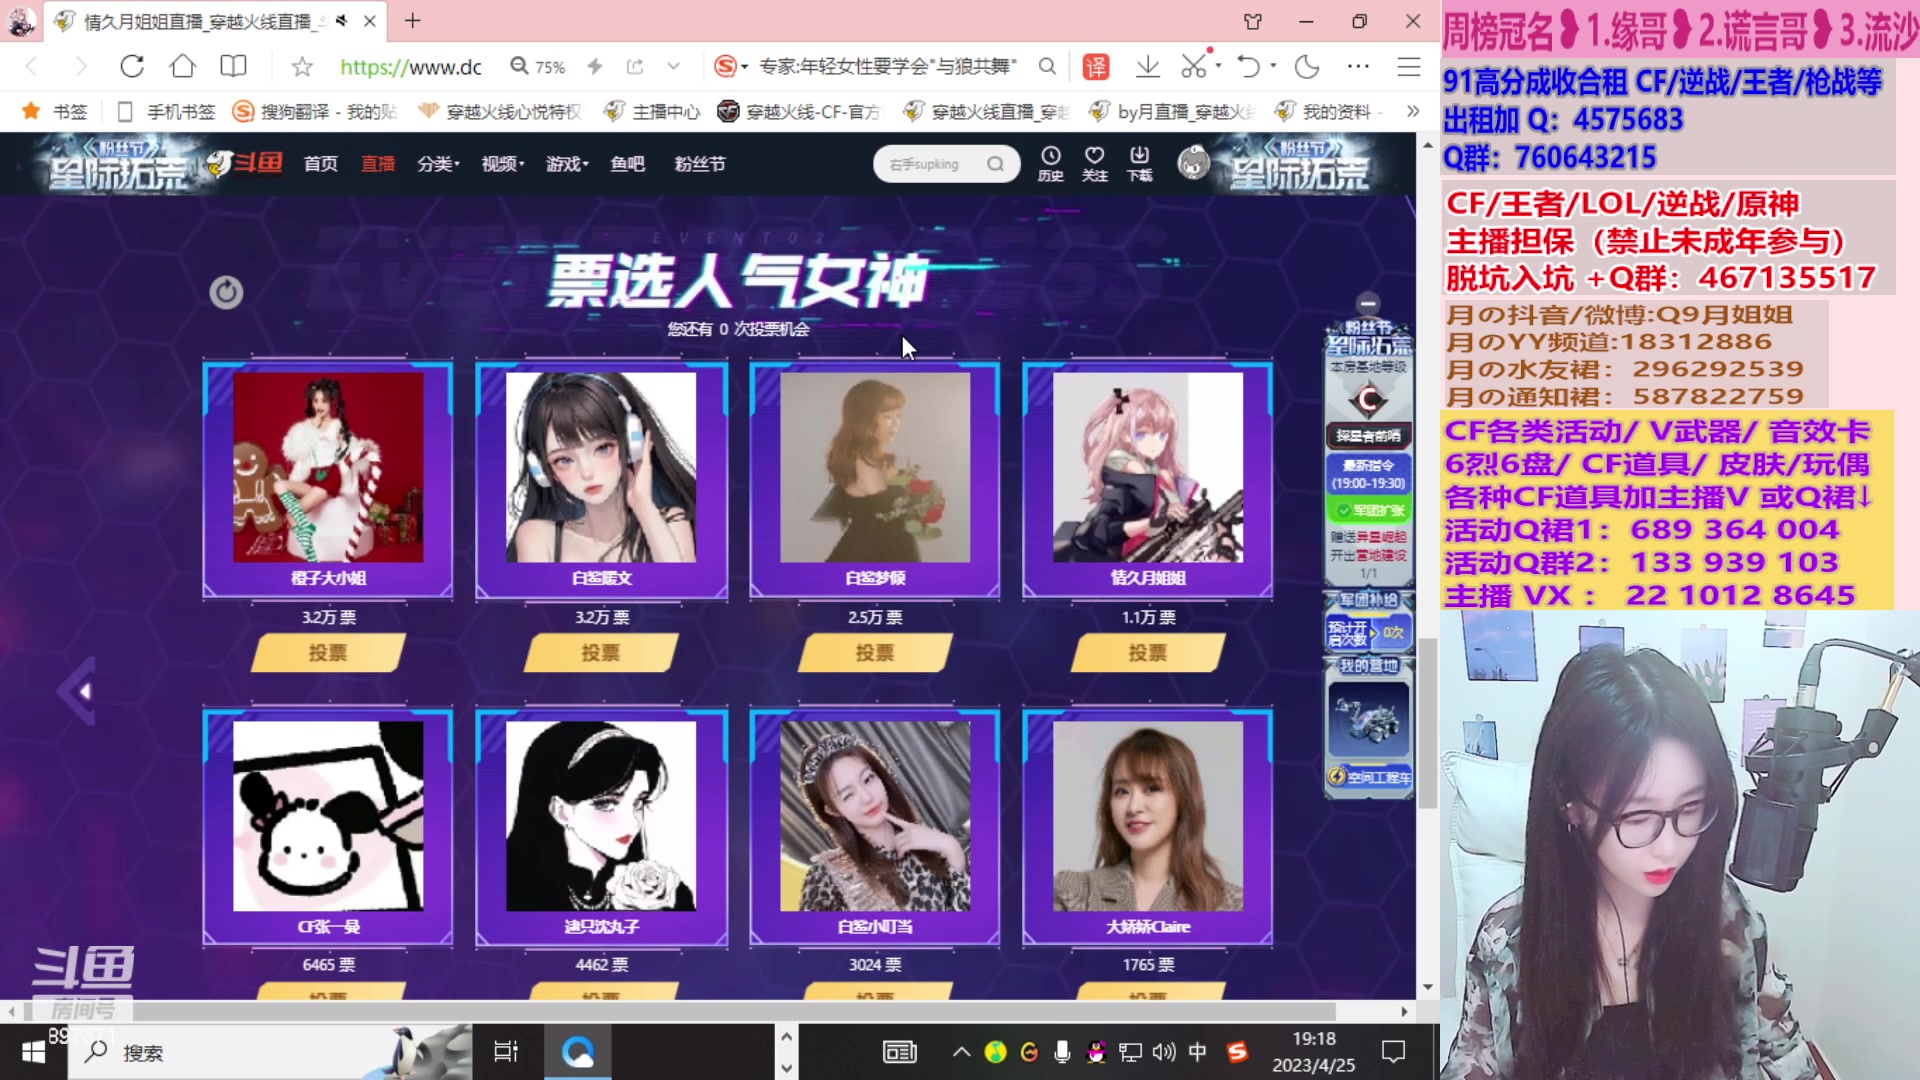This screenshot has height=1080, width=1920.
Task: Open the 下载 download icon on Douyu
Action: (1140, 164)
